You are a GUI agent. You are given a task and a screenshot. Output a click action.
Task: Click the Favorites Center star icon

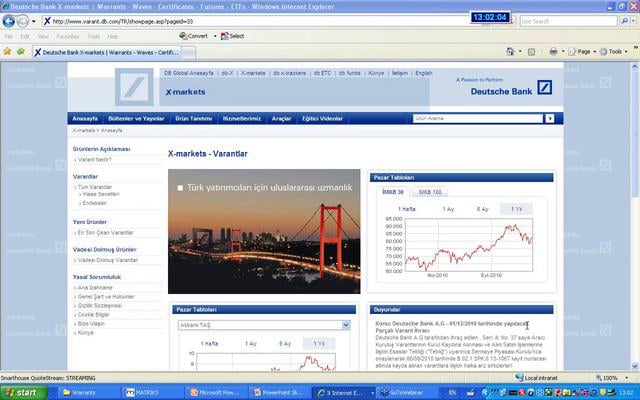point(7,51)
